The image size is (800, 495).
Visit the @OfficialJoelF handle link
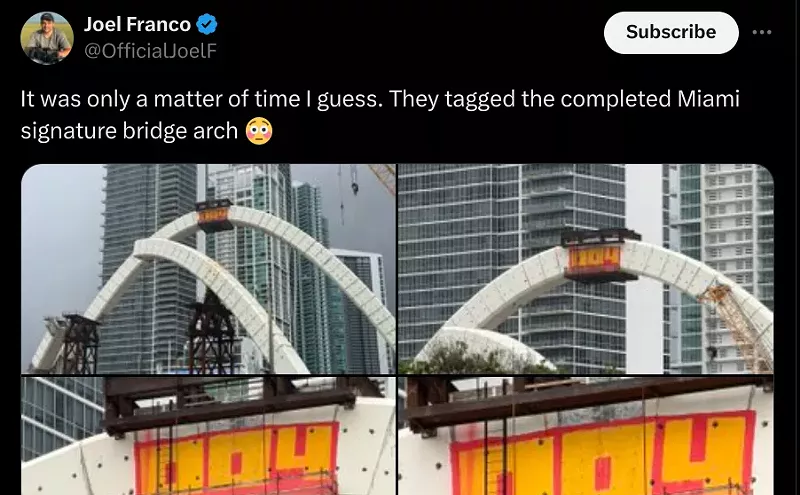pos(151,51)
